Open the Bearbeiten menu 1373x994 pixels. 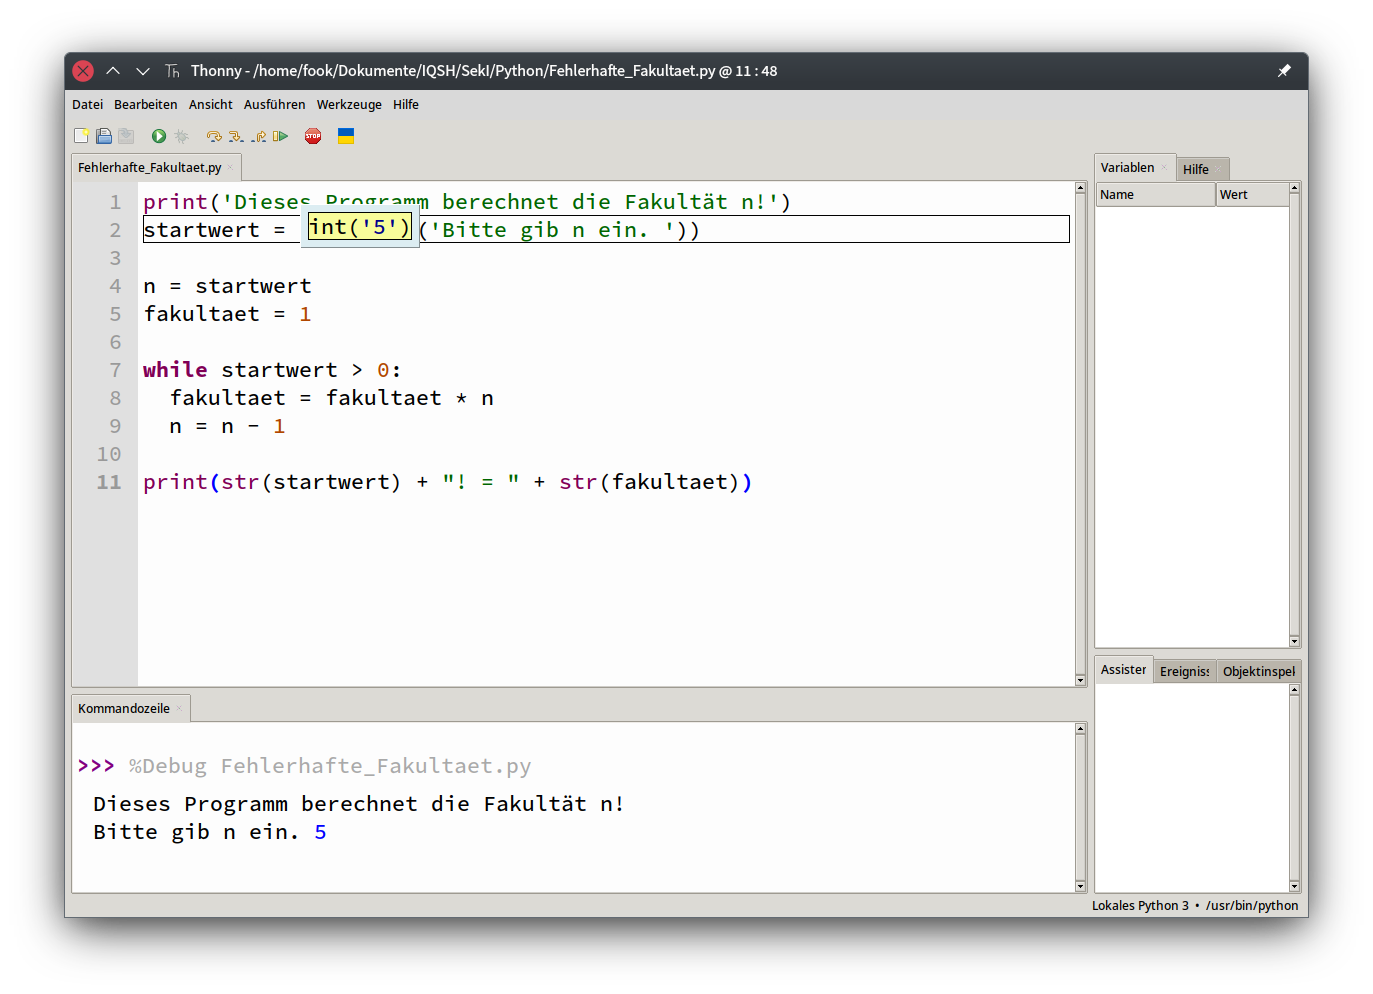coord(145,104)
